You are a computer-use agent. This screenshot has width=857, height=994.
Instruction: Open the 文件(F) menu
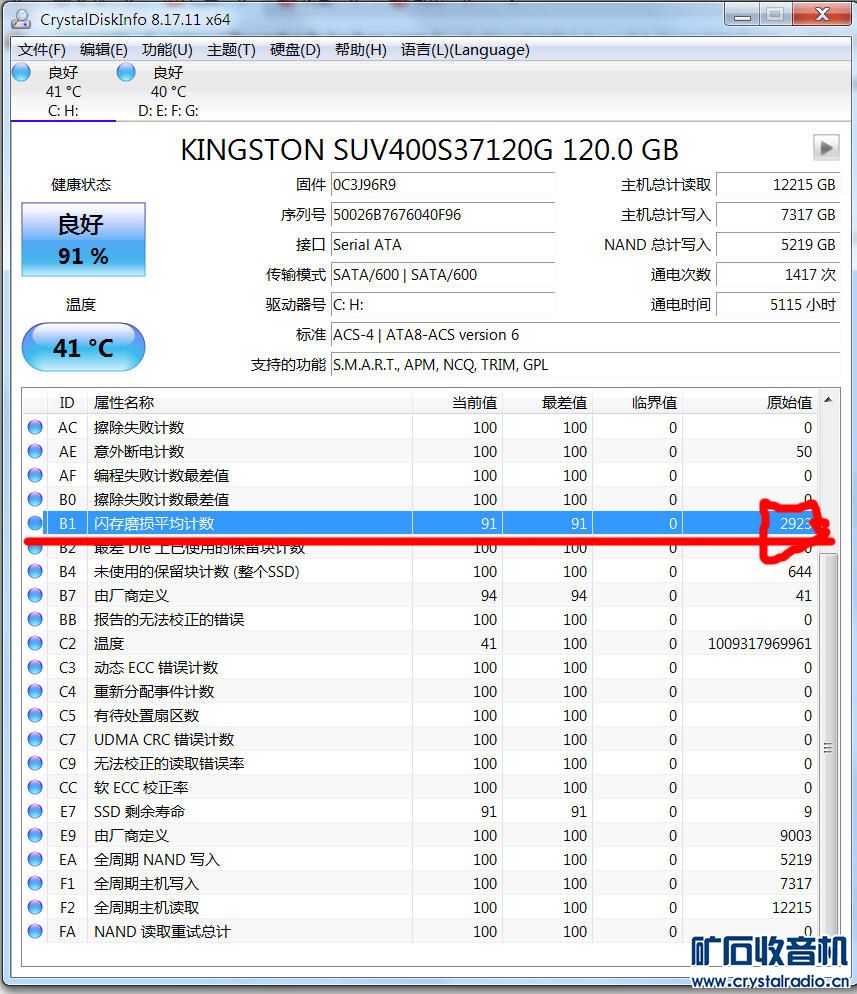click(41, 50)
